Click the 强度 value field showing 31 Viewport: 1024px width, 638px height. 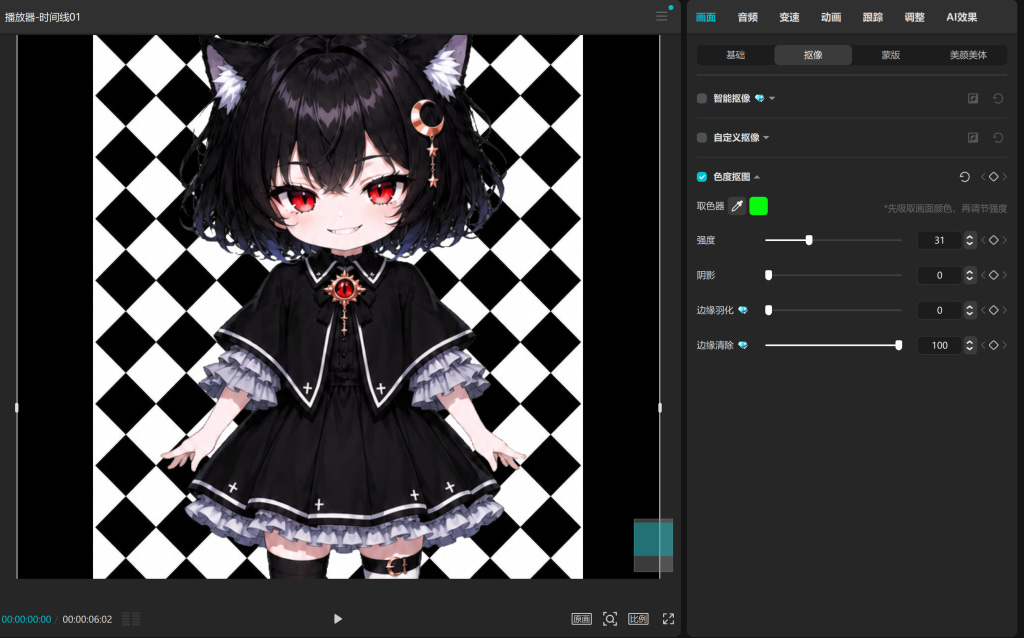940,240
